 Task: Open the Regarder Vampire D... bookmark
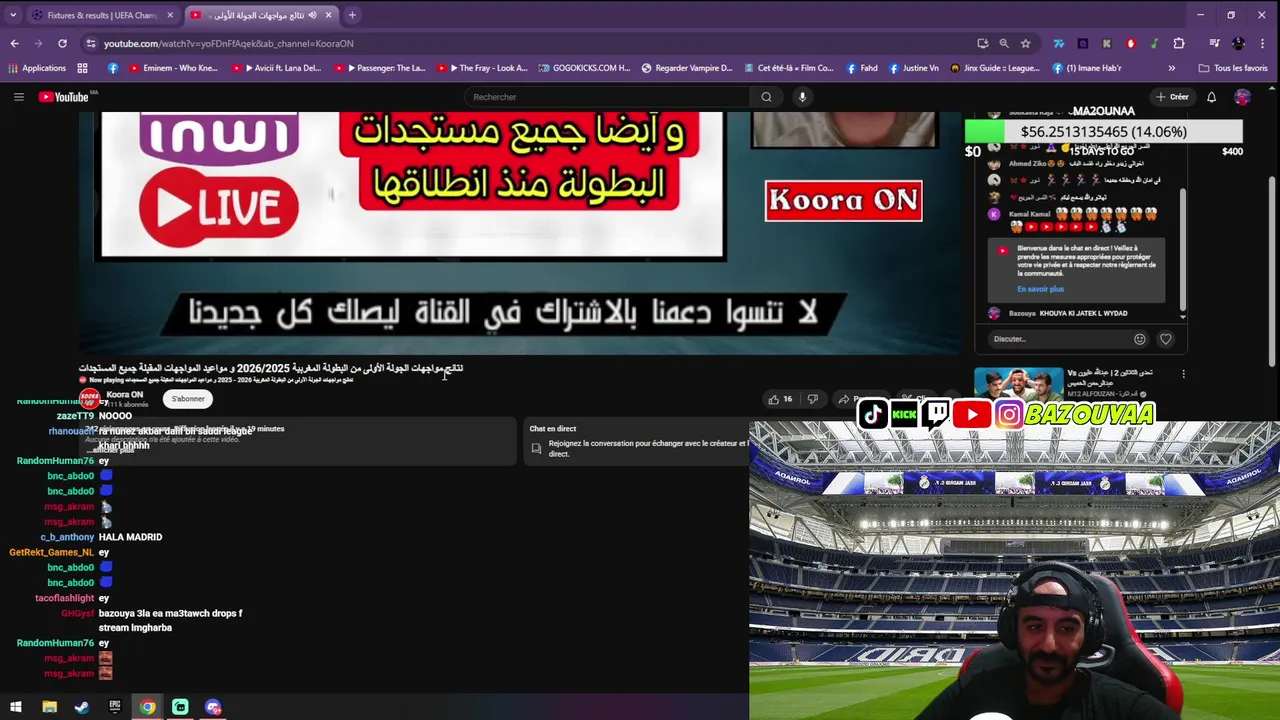click(x=689, y=68)
